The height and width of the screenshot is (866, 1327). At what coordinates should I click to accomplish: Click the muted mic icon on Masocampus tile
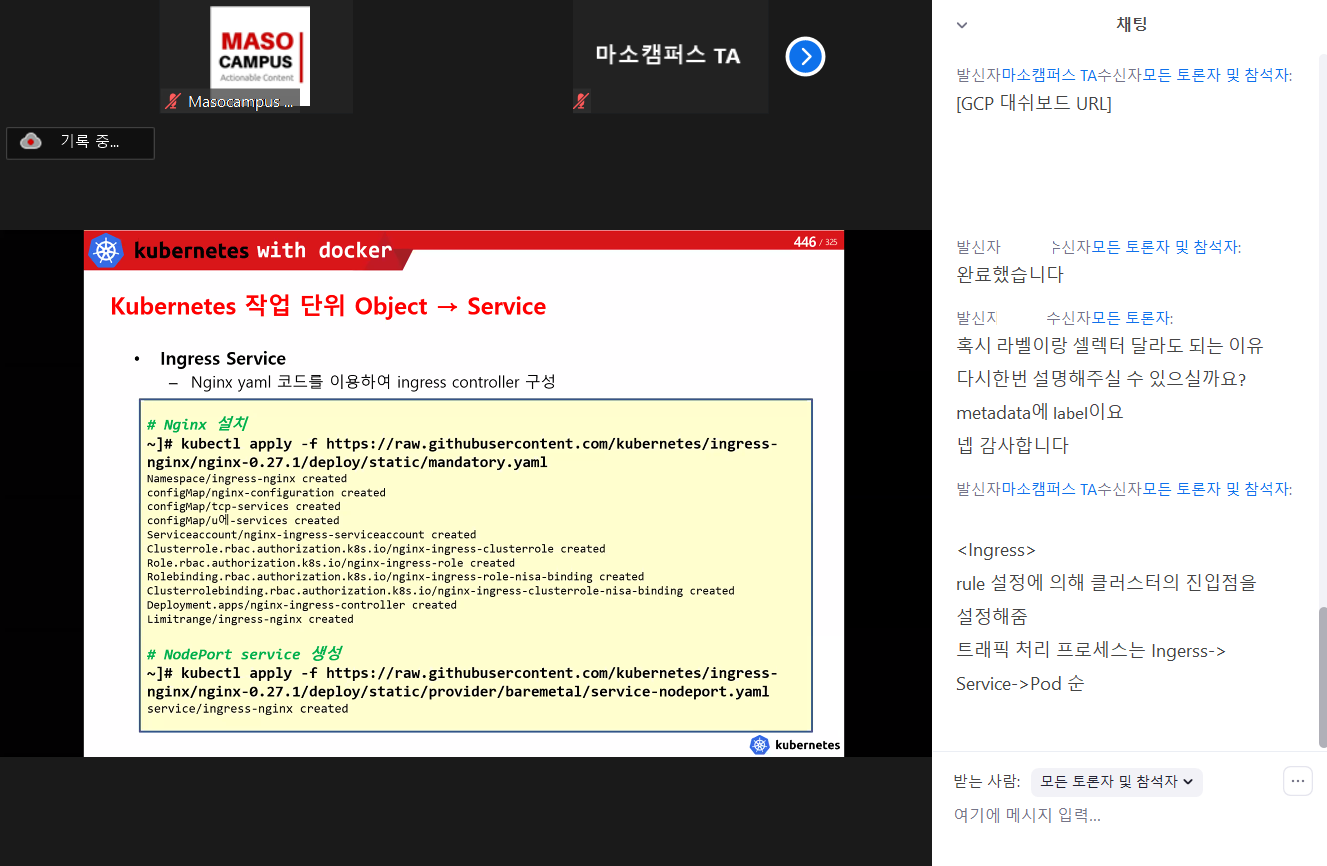click(173, 101)
